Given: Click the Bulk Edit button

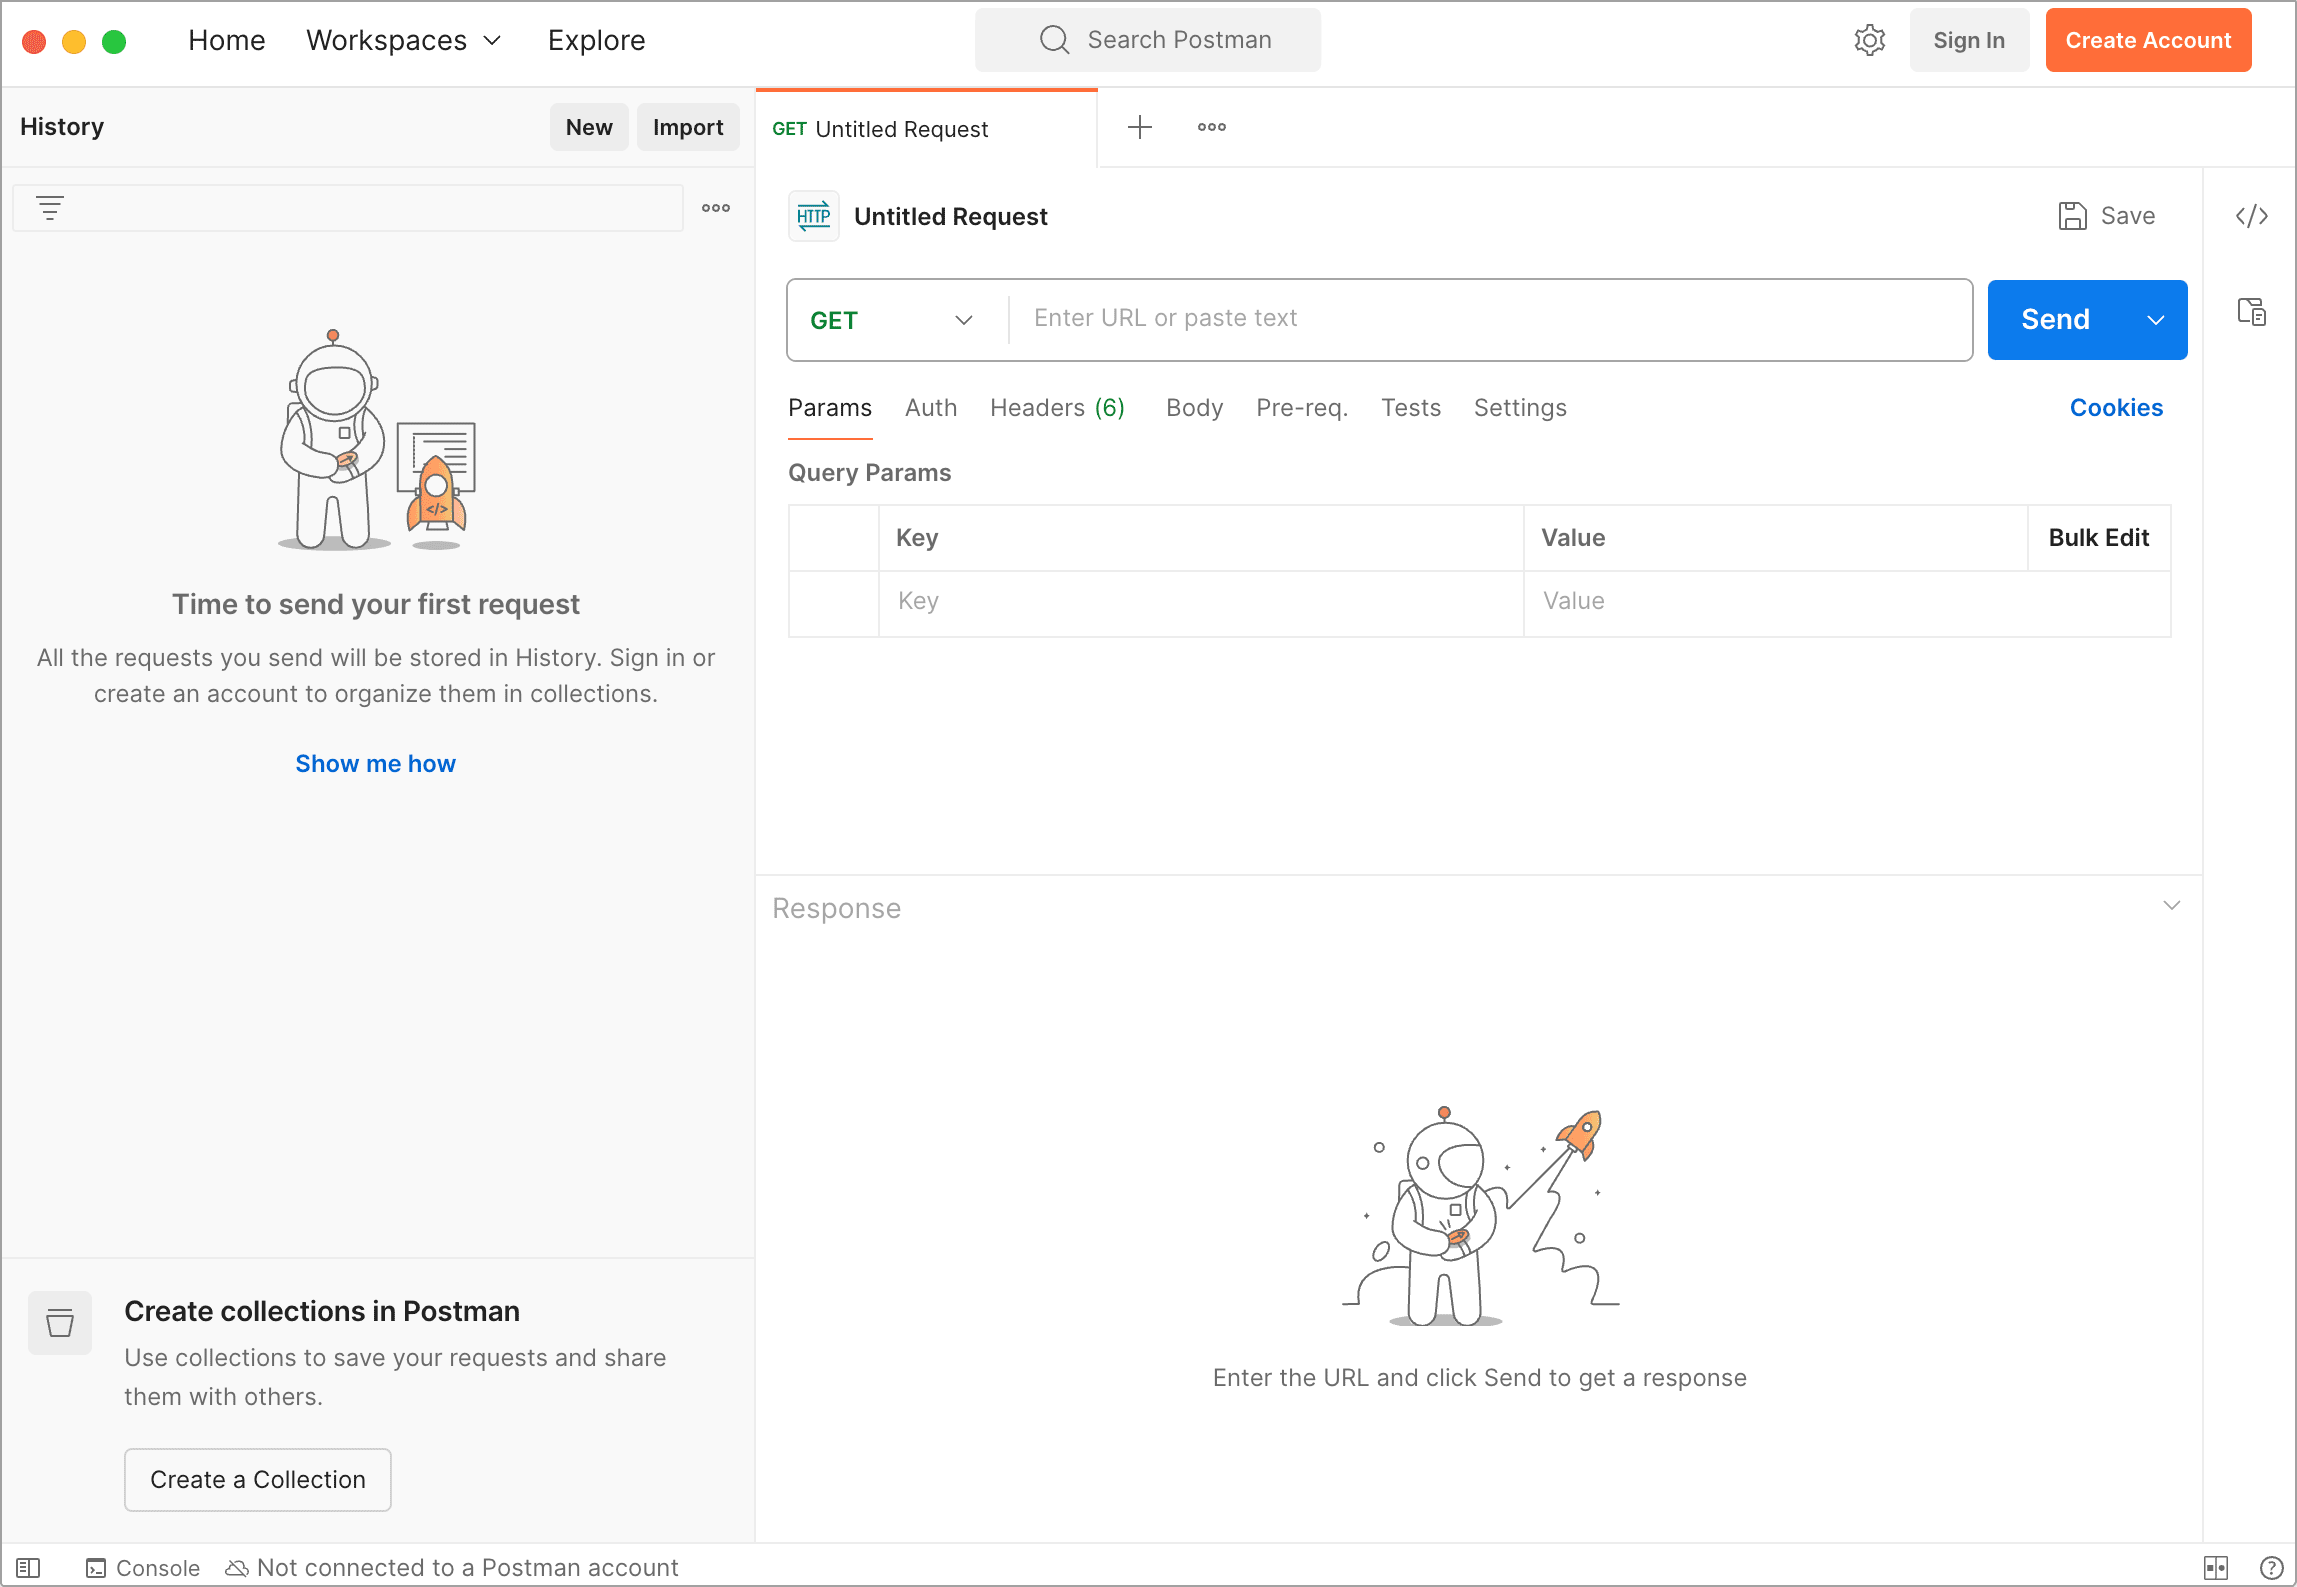Looking at the screenshot, I should click(x=2098, y=538).
